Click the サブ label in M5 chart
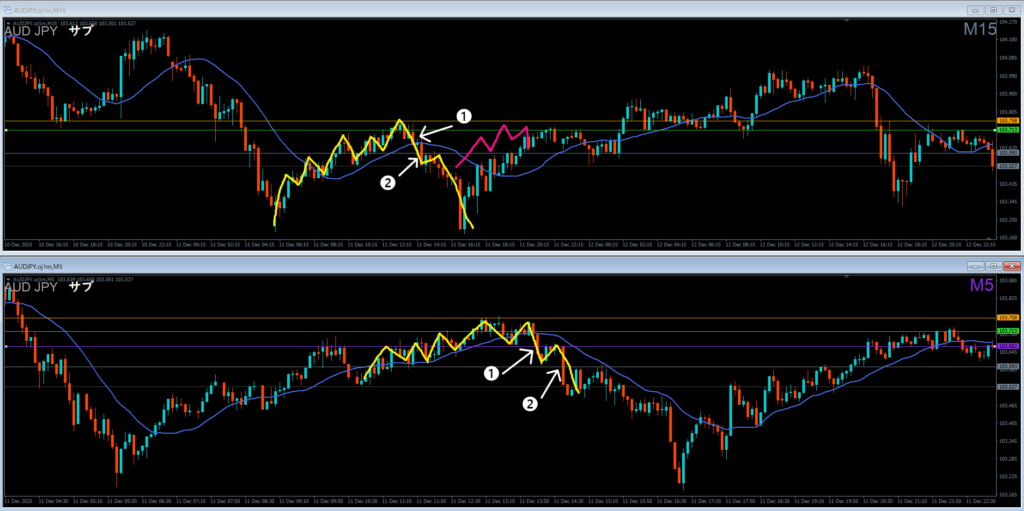 point(80,287)
